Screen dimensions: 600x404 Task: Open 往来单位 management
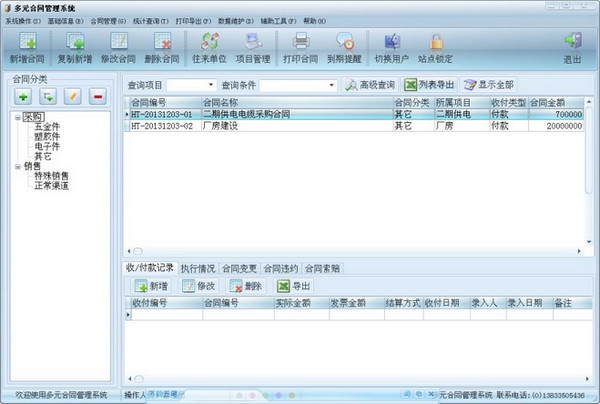pyautogui.click(x=209, y=48)
